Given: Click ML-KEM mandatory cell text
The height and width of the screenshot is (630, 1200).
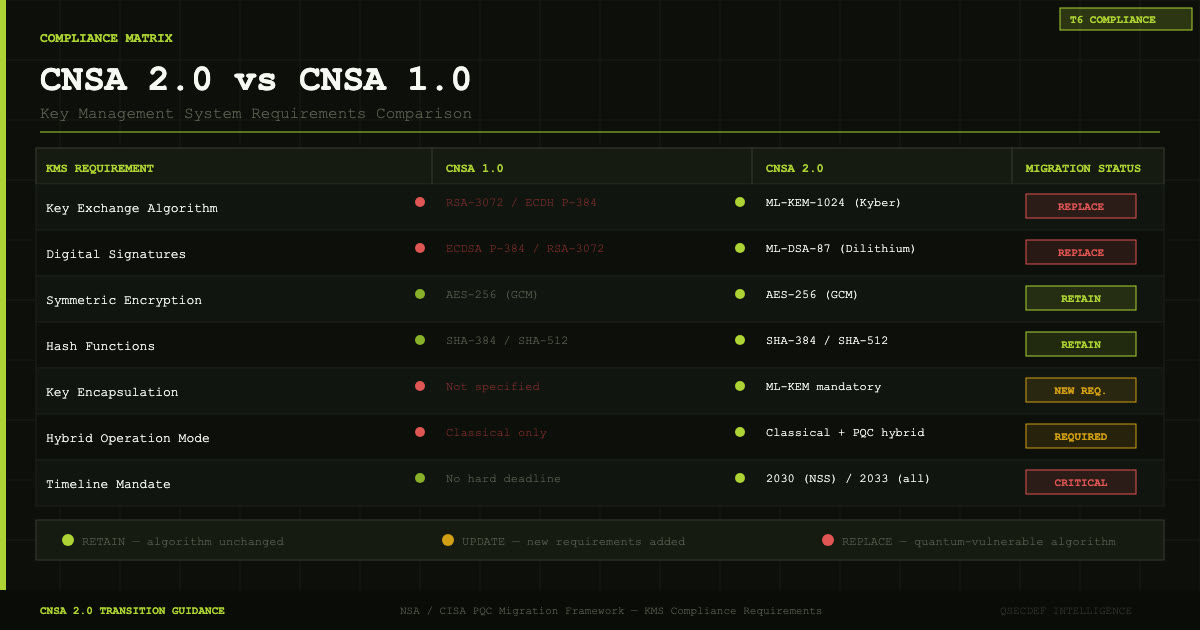Looking at the screenshot, I should tap(824, 386).
